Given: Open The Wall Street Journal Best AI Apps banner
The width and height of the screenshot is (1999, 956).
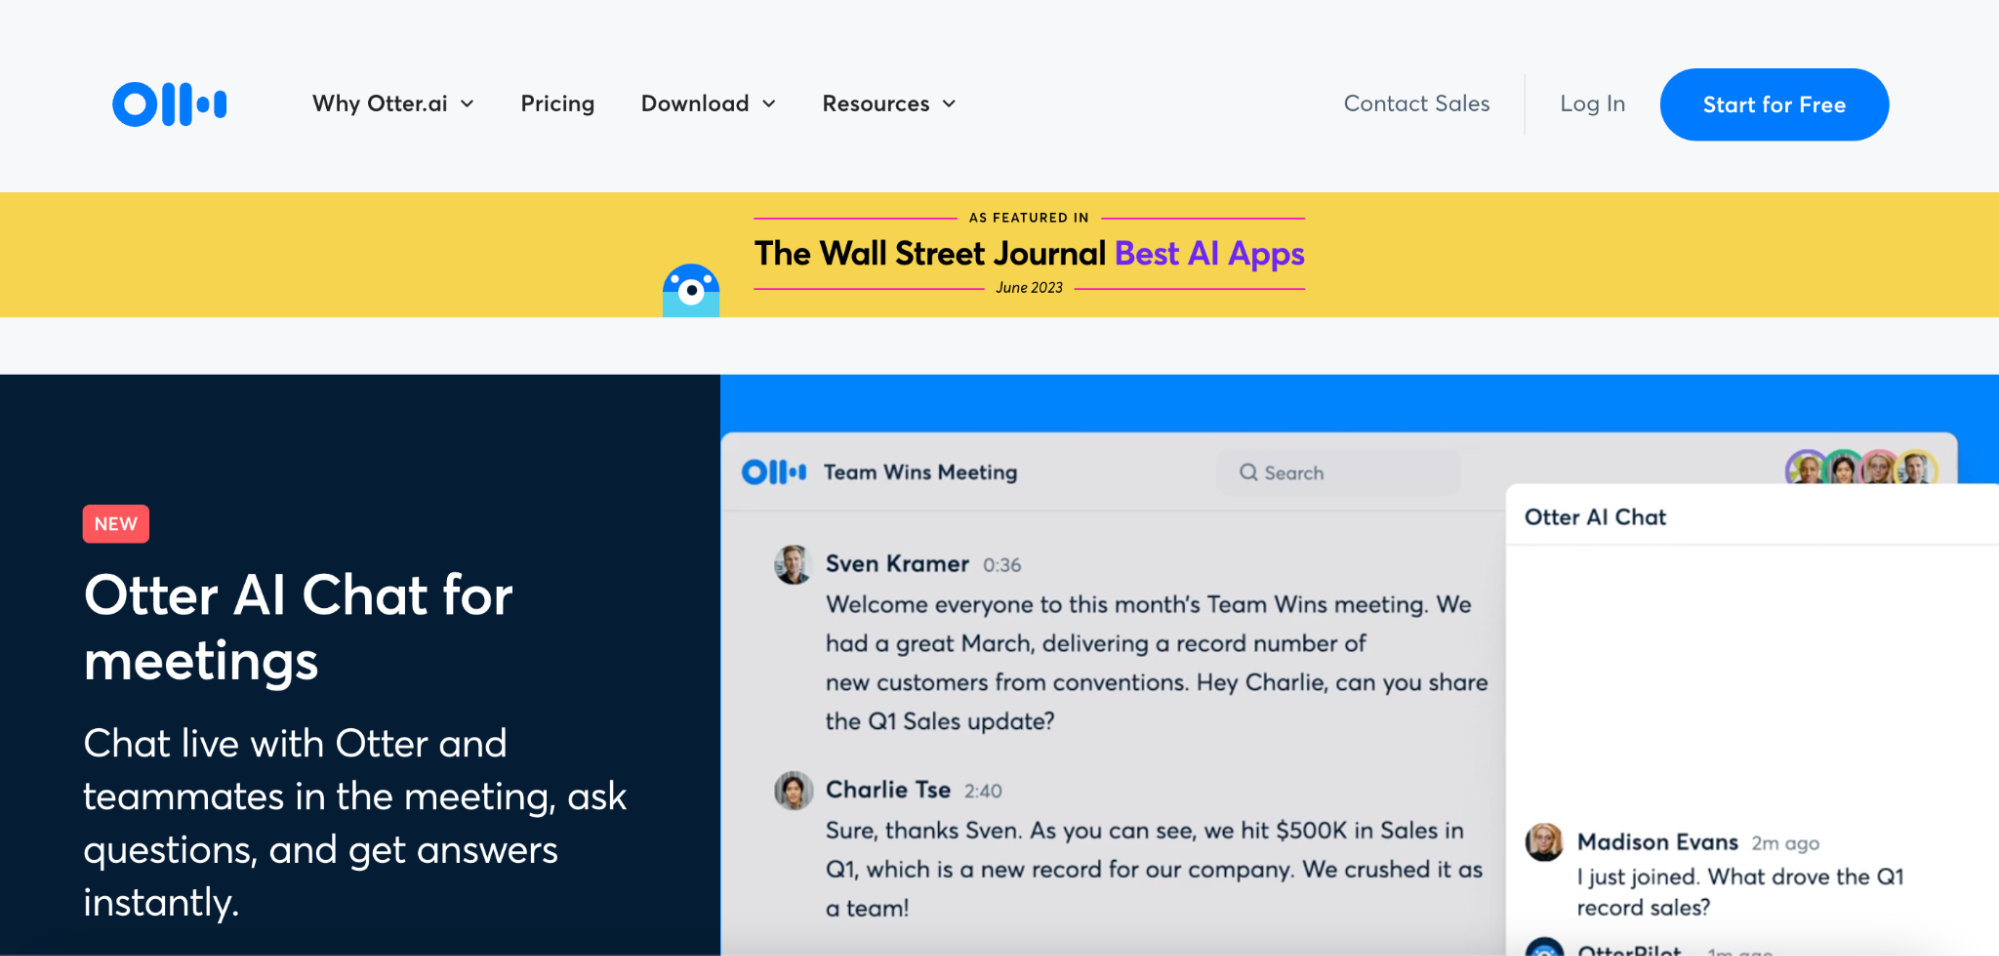Looking at the screenshot, I should pos(1029,254).
